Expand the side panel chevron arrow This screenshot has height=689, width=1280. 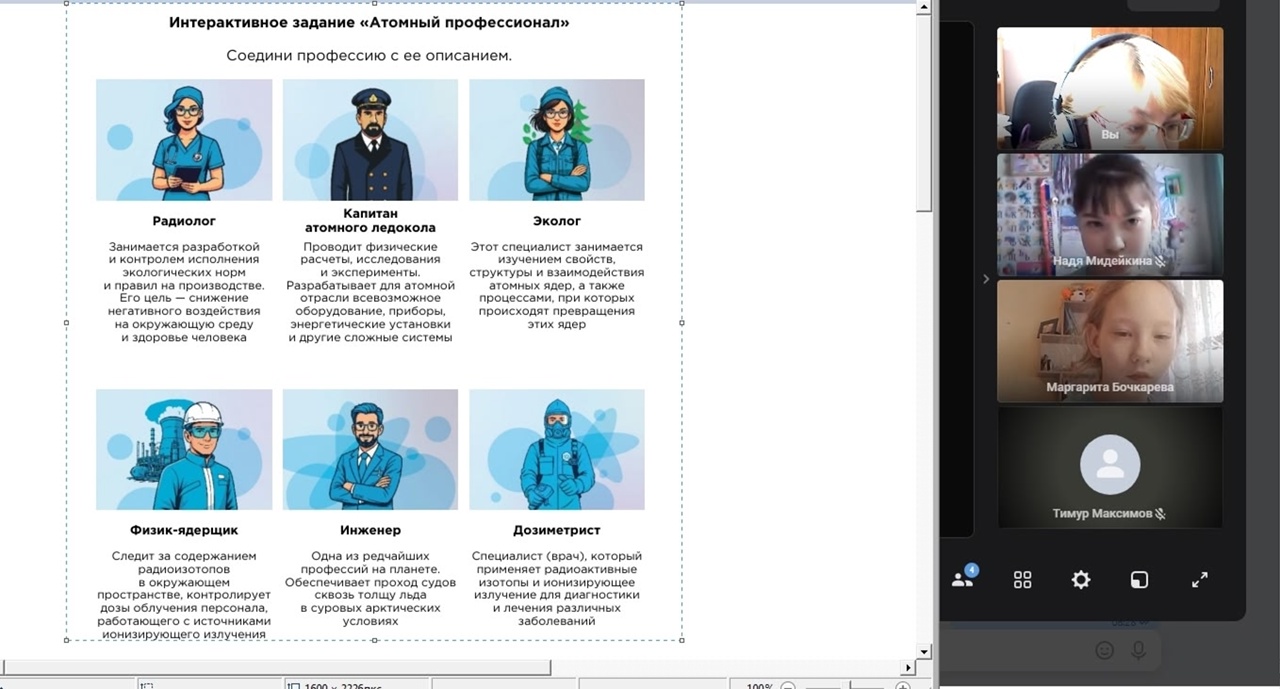click(x=985, y=279)
